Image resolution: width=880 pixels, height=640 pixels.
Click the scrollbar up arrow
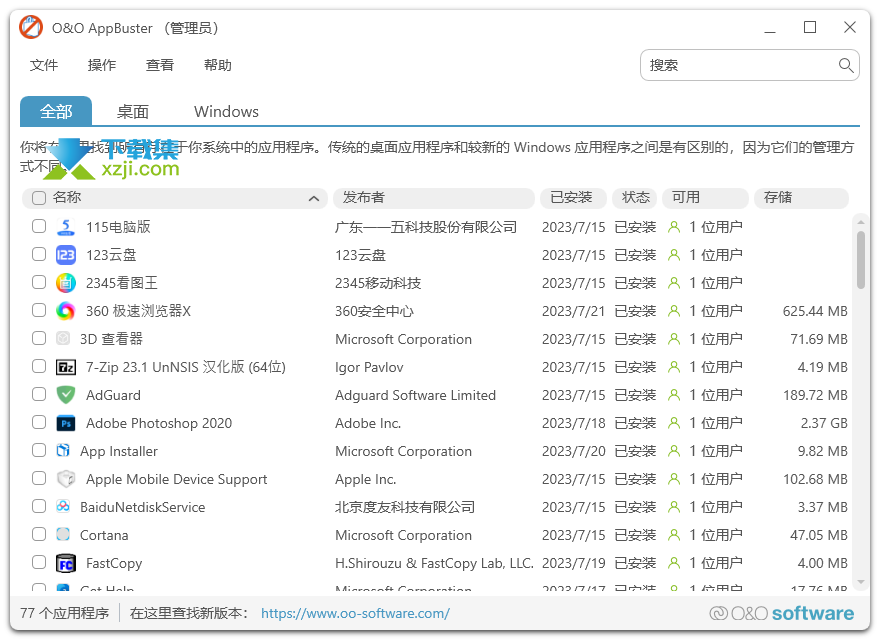point(861,222)
